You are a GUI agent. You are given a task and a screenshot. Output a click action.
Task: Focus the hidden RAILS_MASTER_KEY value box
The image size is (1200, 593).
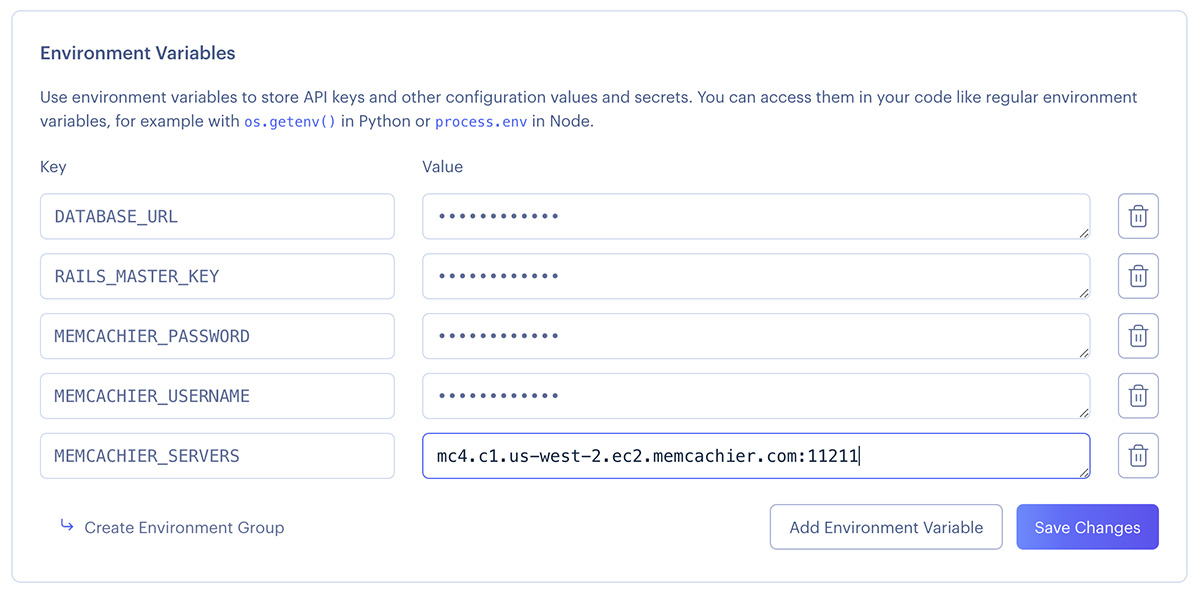pyautogui.click(x=755, y=276)
